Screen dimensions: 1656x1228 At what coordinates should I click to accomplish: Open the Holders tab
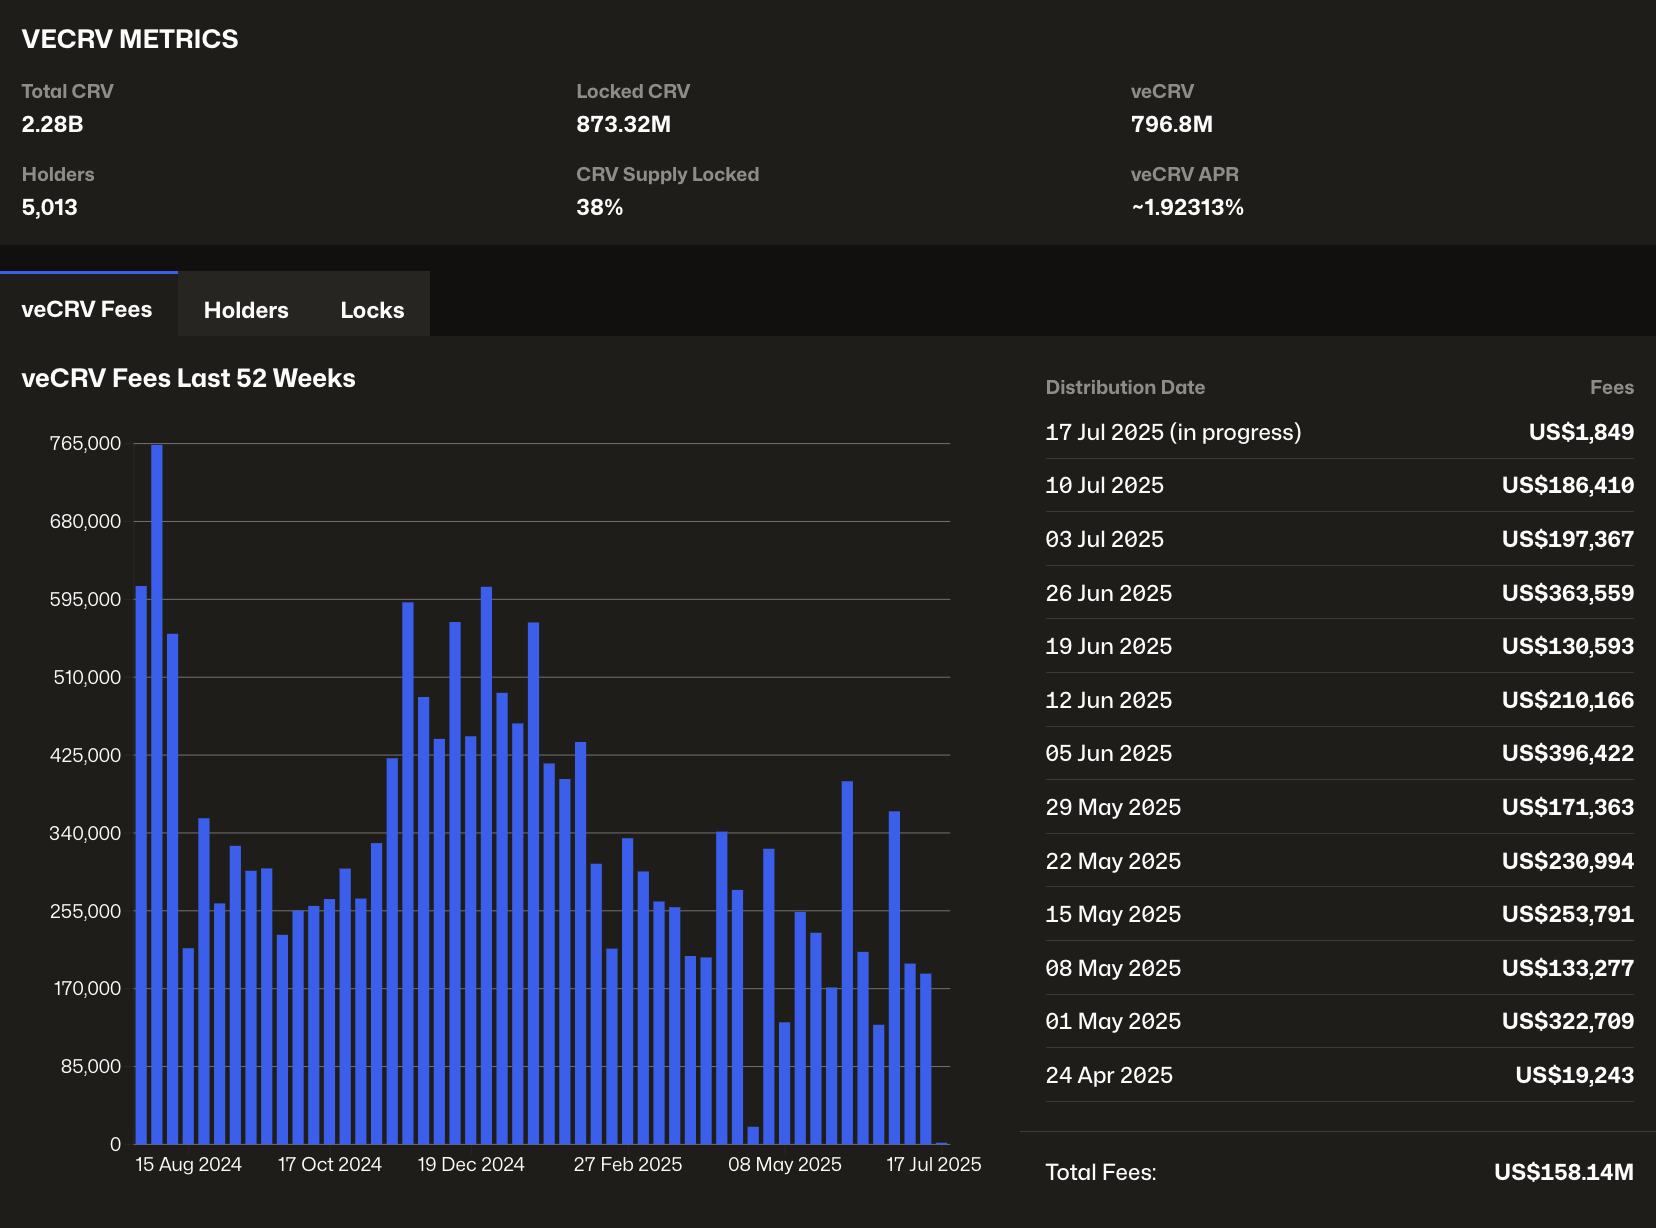(246, 310)
